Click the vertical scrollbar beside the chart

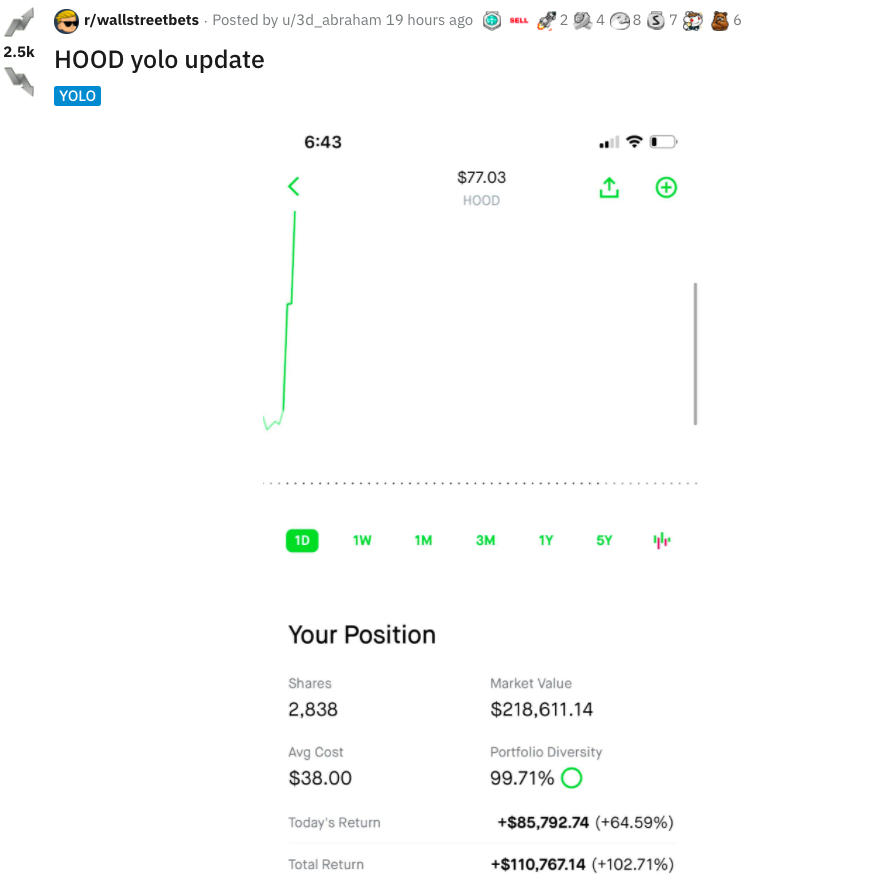click(695, 354)
